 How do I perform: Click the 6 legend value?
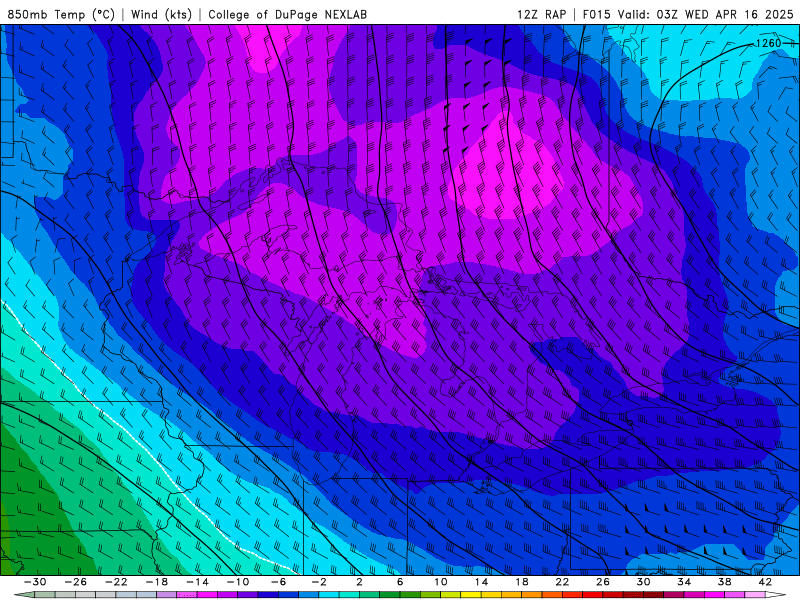pyautogui.click(x=400, y=582)
